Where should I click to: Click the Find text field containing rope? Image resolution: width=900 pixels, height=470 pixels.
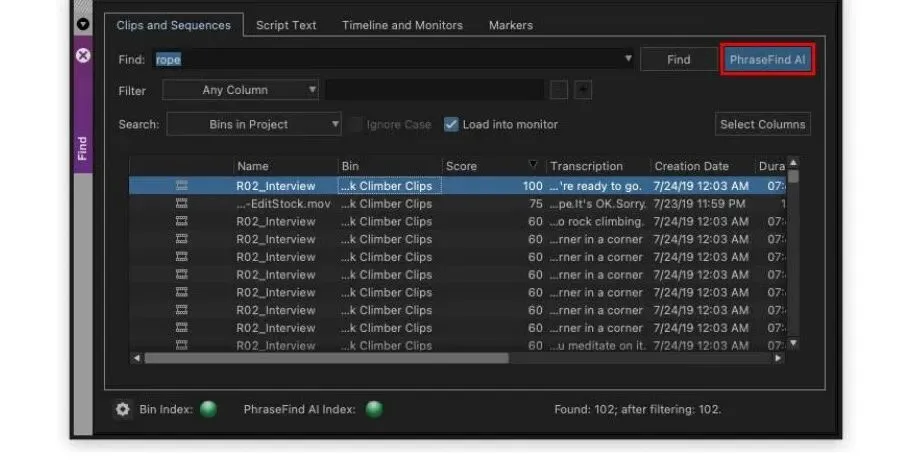(x=387, y=59)
